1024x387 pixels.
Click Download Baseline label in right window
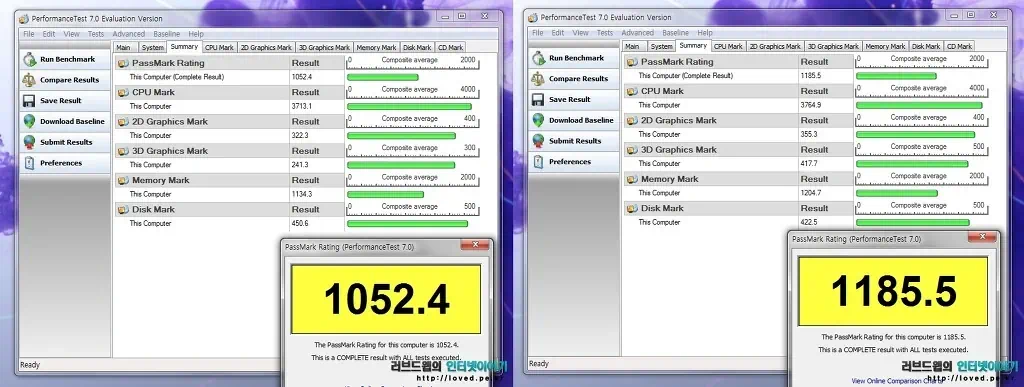pos(581,121)
